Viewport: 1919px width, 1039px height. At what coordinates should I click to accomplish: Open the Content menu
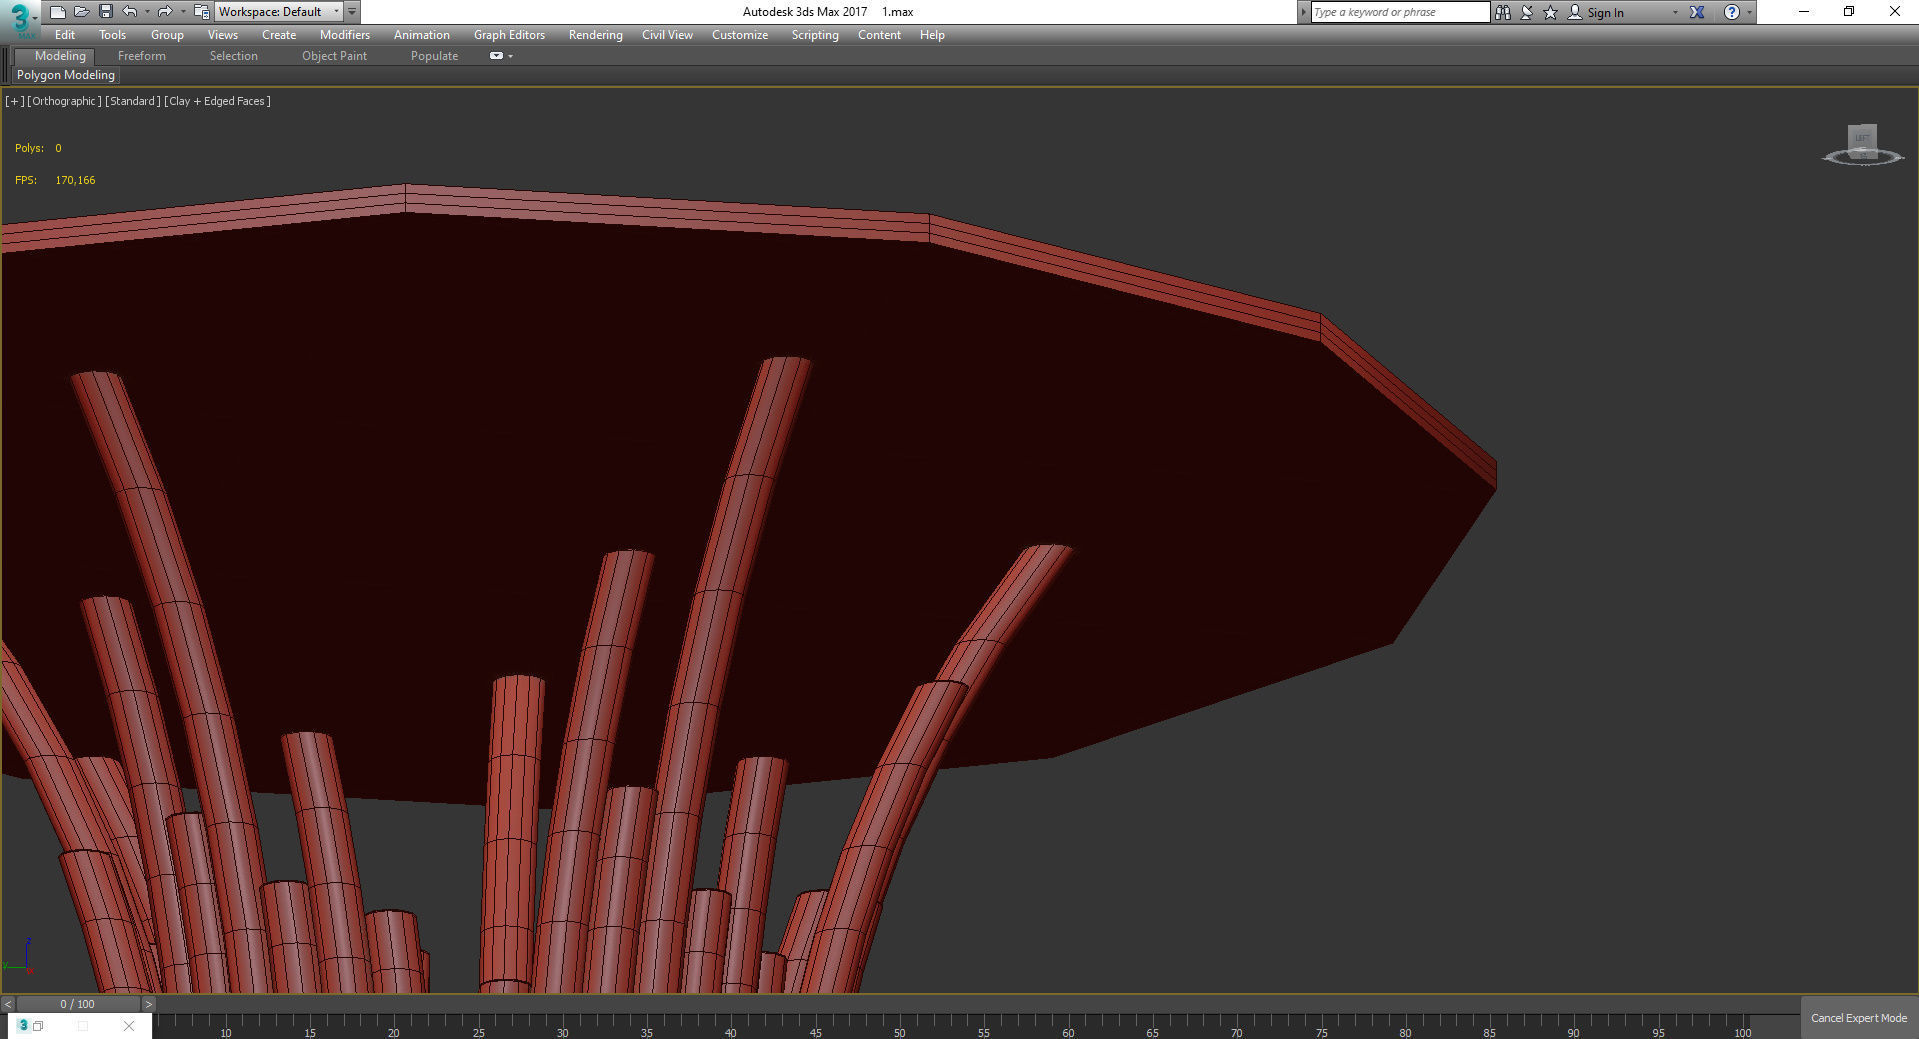[879, 35]
